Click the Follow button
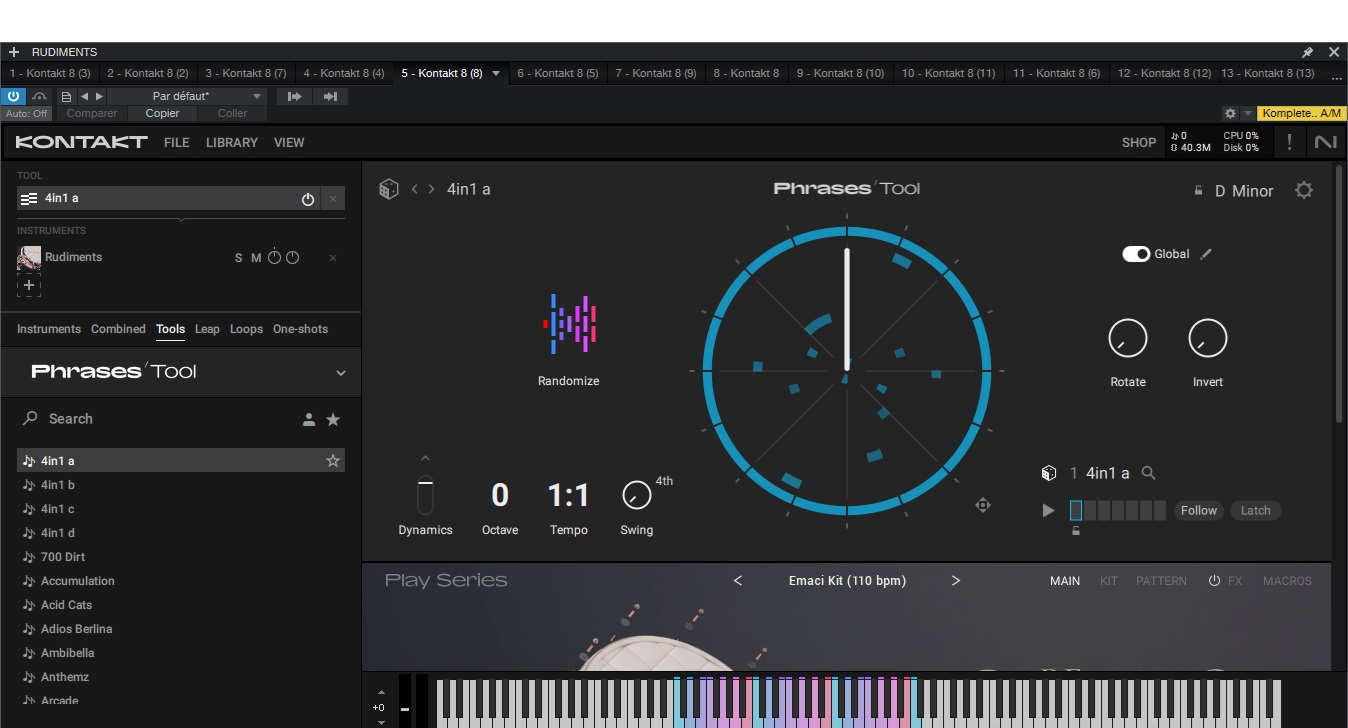1348x728 pixels. (x=1198, y=511)
